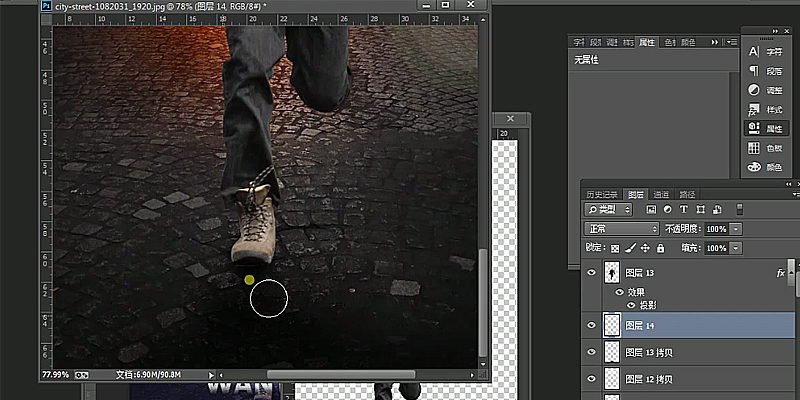Select the 图层 14 layer row

click(x=688, y=325)
